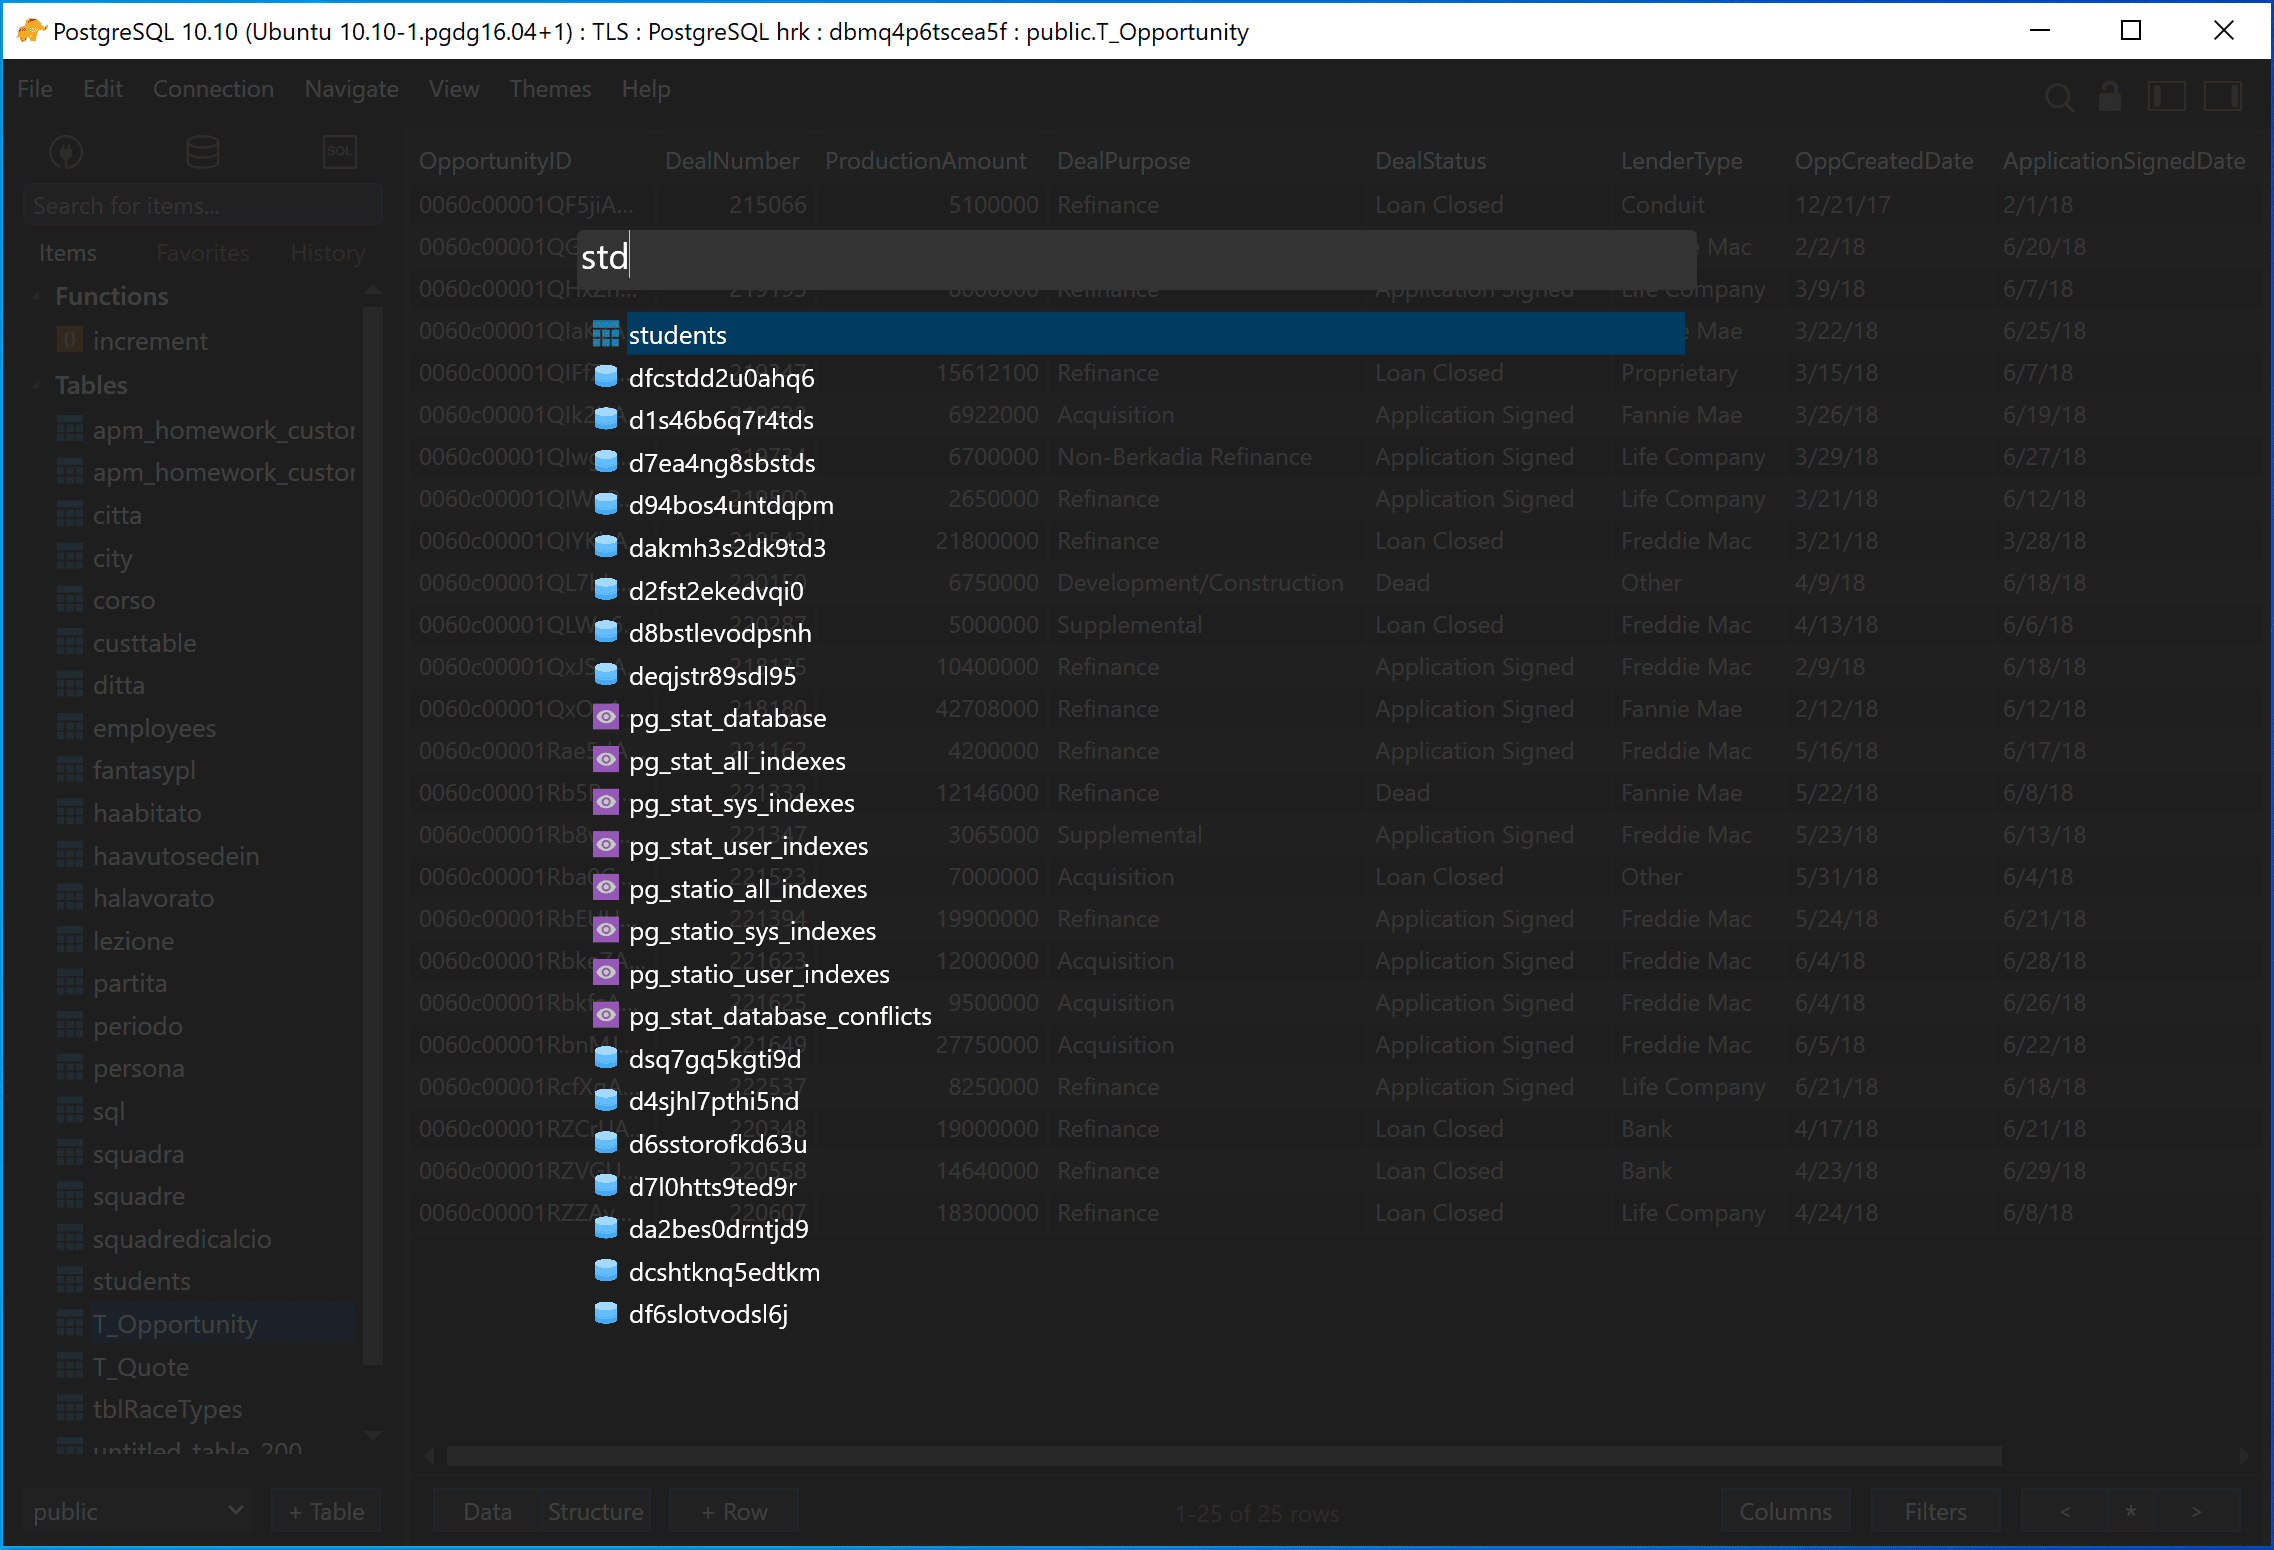The width and height of the screenshot is (2274, 1550).
Task: Select the students table result
Action: point(1139,334)
